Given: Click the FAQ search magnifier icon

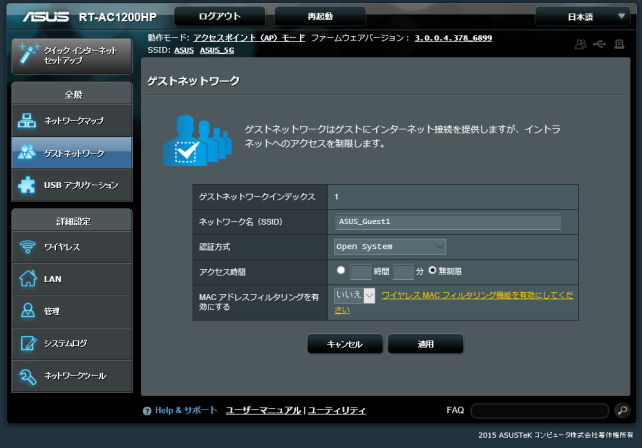Looking at the screenshot, I should [x=622, y=410].
